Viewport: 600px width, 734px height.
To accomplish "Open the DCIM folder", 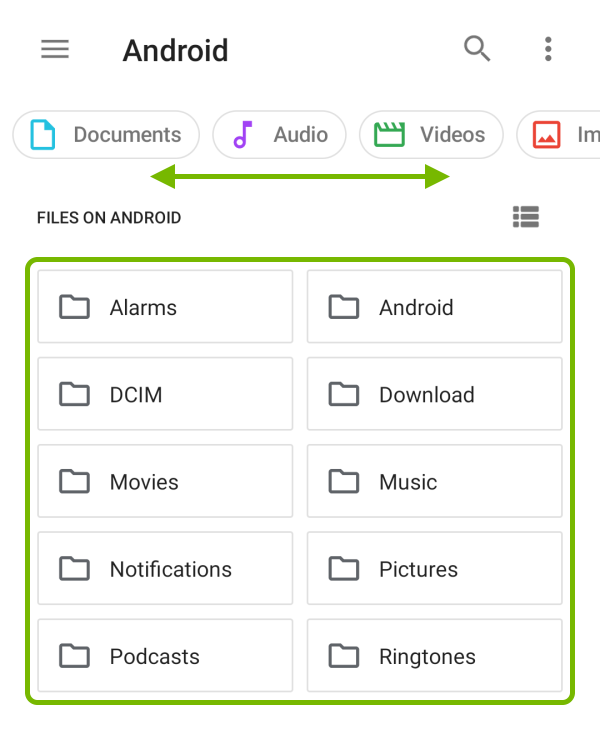I will (x=165, y=394).
